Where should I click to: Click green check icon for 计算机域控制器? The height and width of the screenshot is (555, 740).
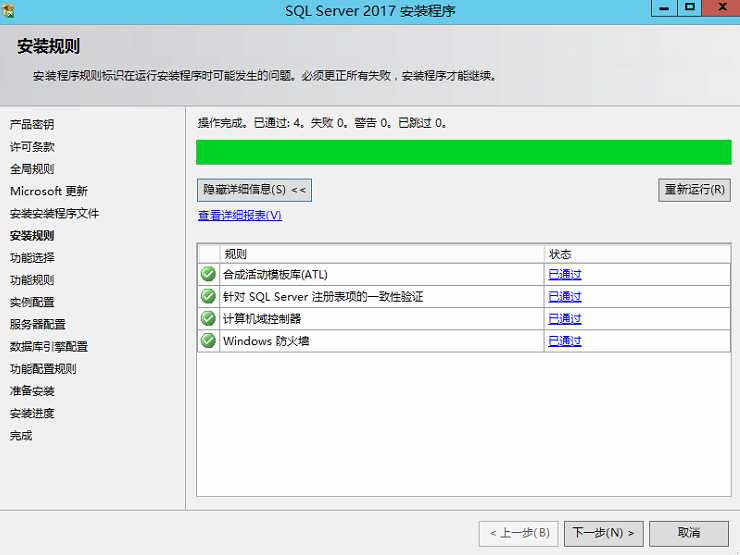click(x=208, y=319)
